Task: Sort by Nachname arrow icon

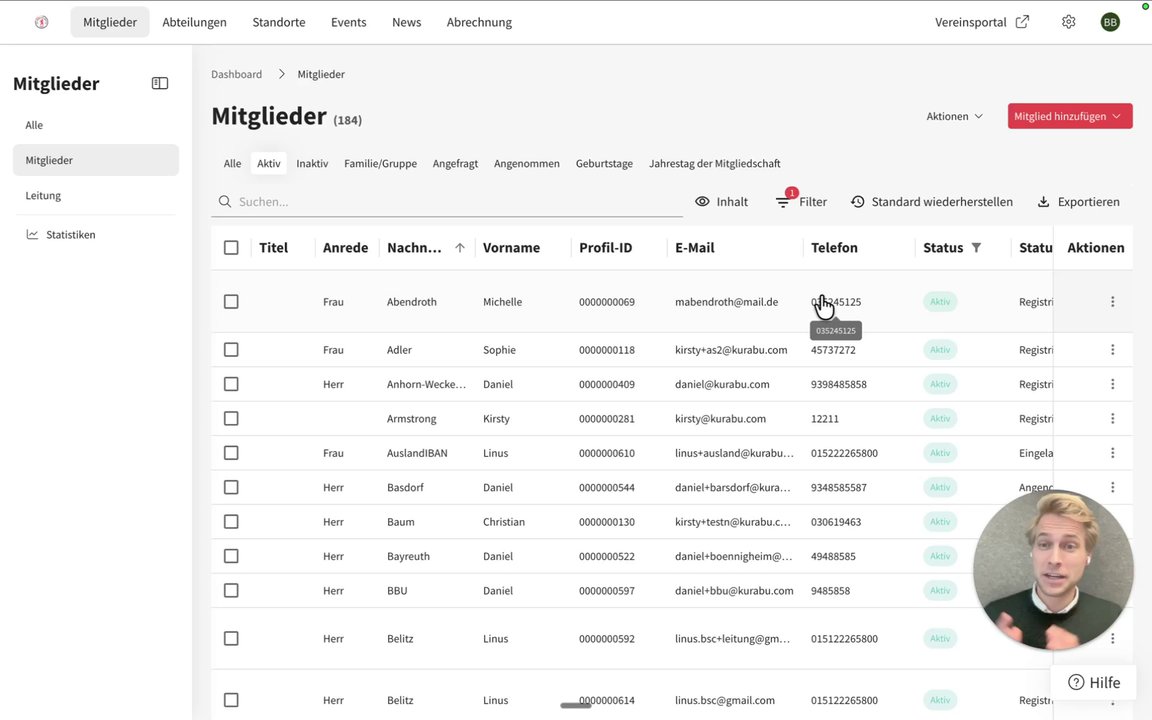Action: (x=460, y=248)
